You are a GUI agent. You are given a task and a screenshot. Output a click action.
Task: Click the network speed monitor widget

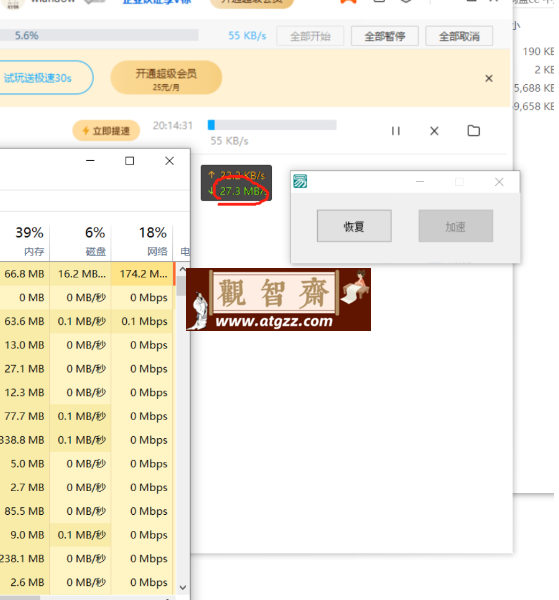(x=236, y=183)
